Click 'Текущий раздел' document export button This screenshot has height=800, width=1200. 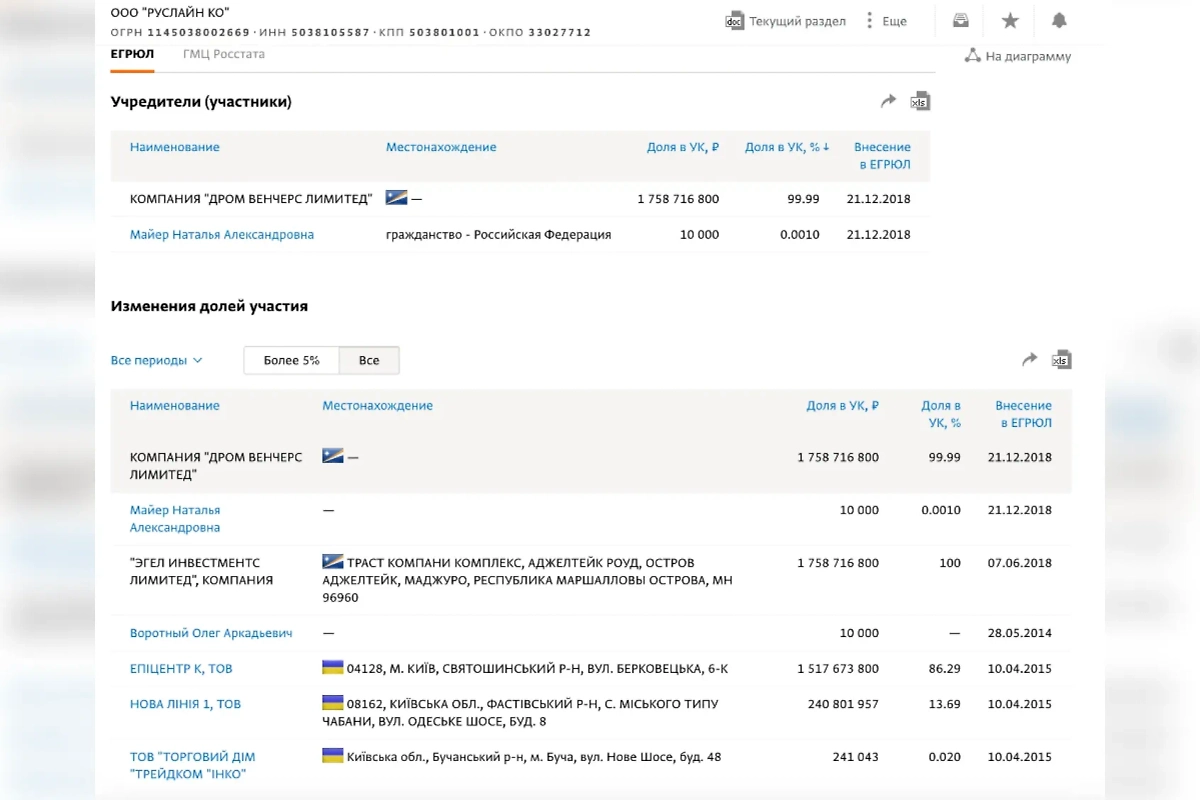click(785, 21)
